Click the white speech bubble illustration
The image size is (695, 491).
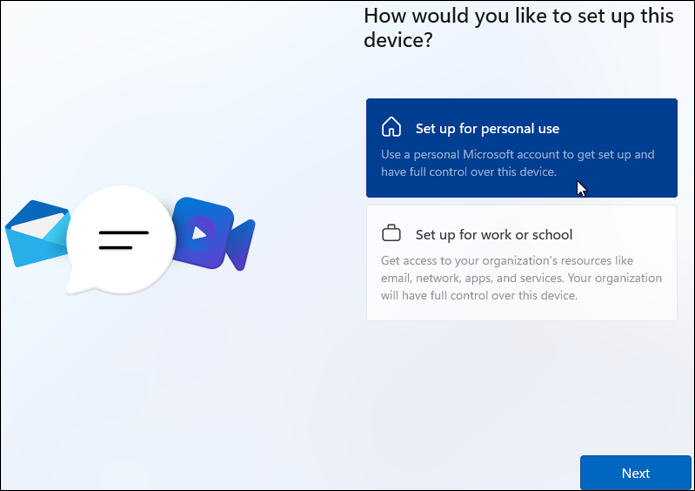coord(120,240)
